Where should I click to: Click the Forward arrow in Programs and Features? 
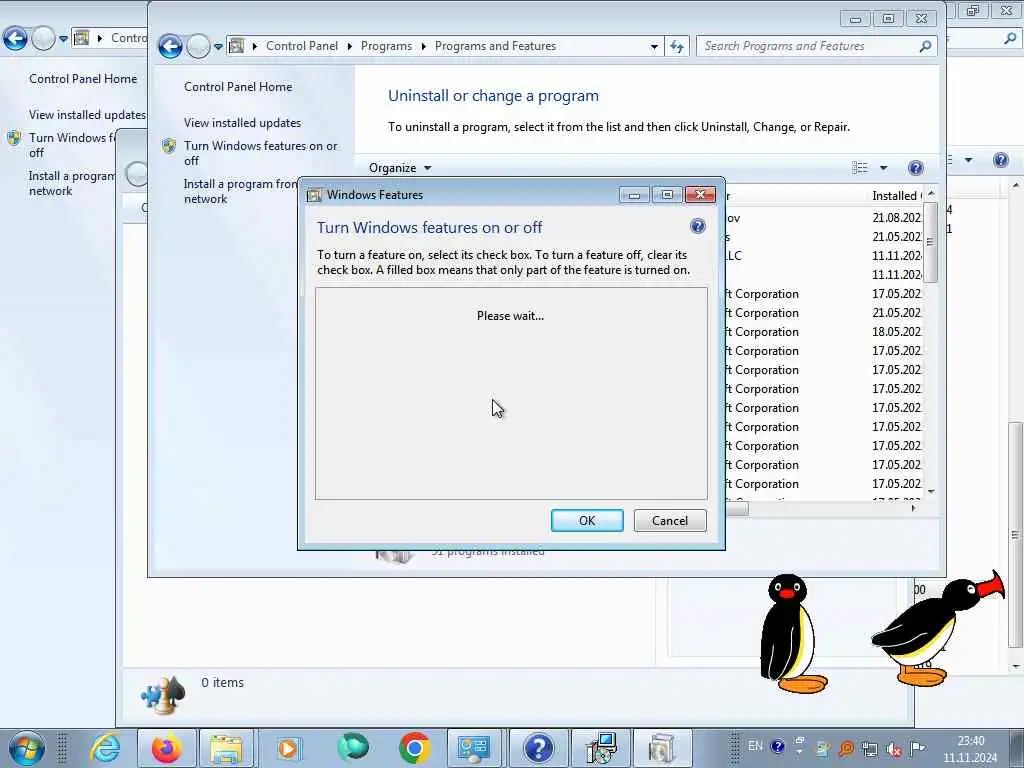point(199,46)
